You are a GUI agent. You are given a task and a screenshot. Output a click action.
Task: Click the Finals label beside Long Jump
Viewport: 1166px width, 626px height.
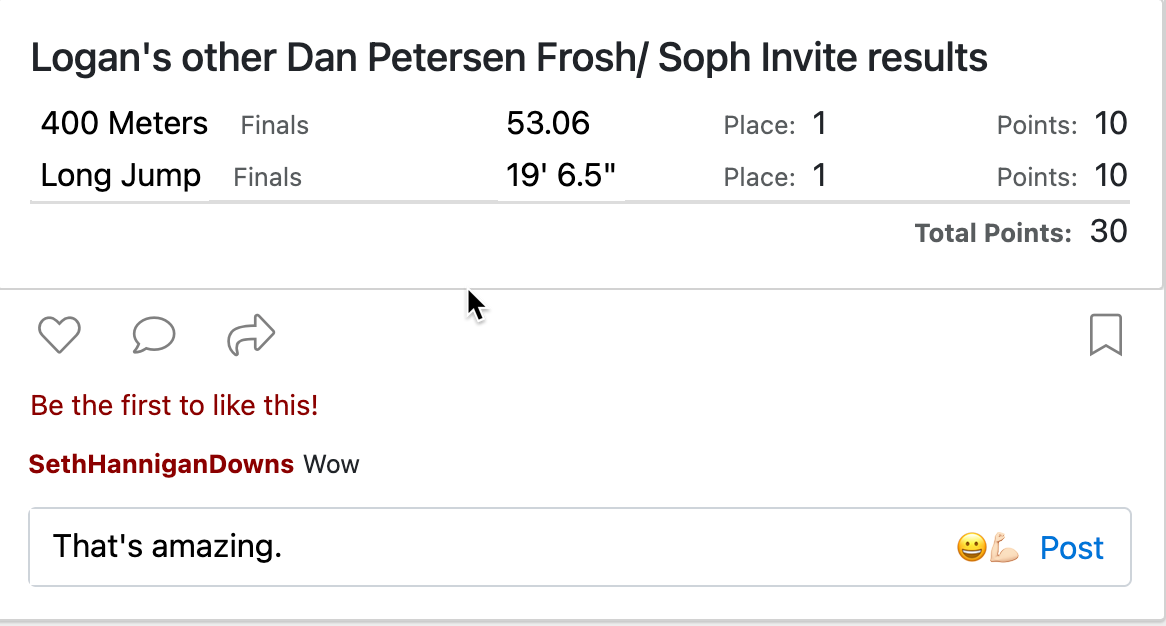[268, 177]
